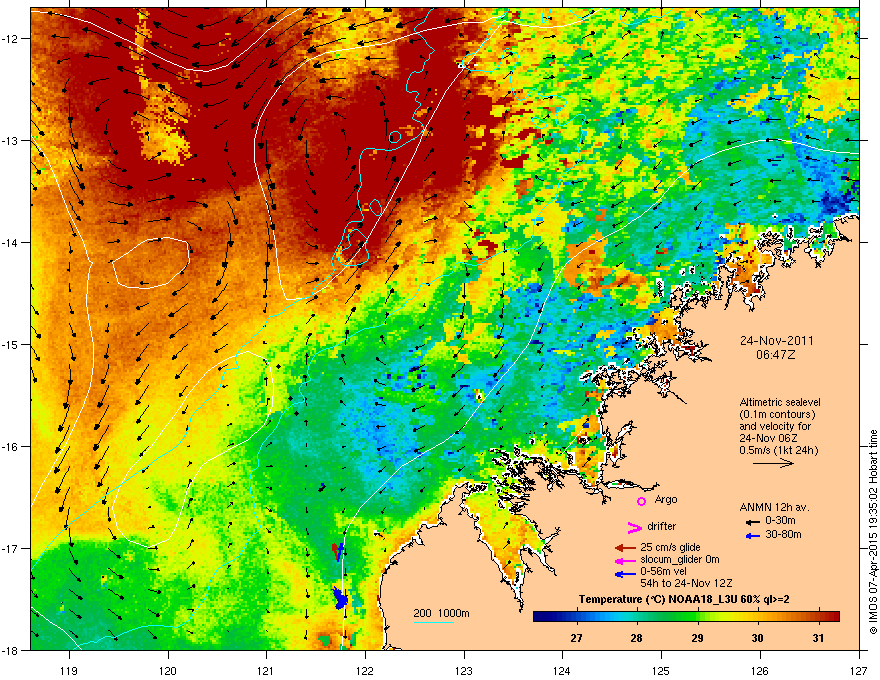
Task: Click the '0-56m vel' legend label
Action: (664, 571)
